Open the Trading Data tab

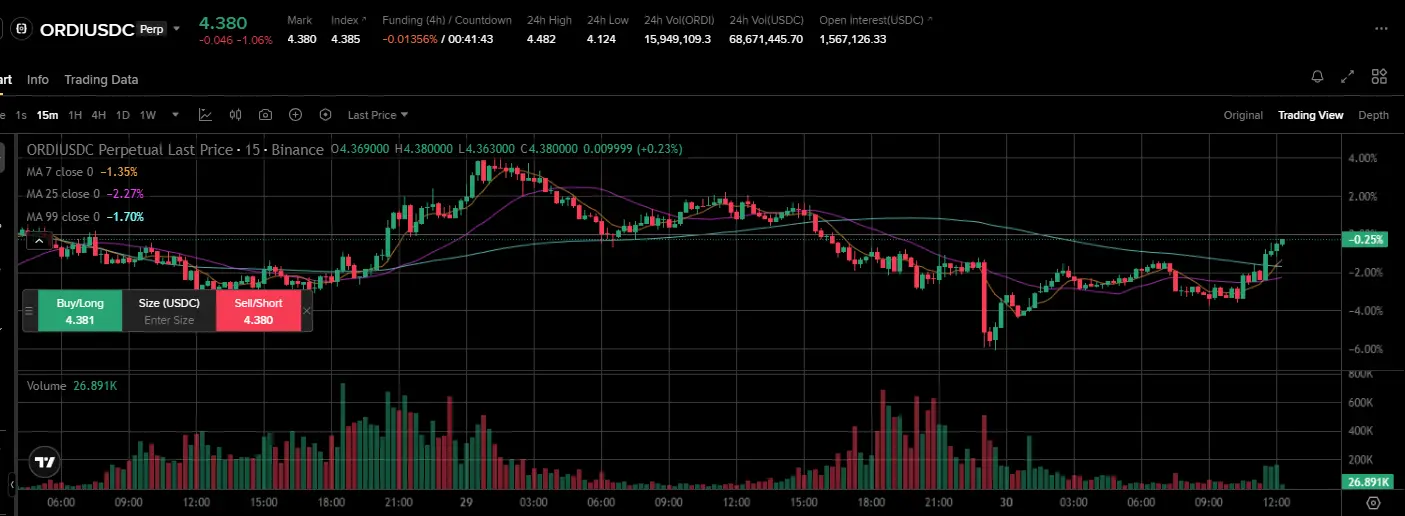click(101, 79)
